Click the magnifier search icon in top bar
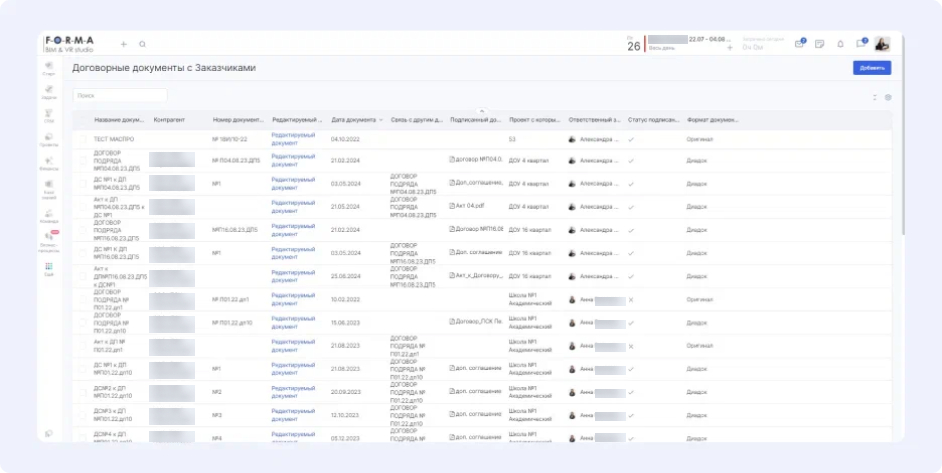The image size is (942, 473). click(x=143, y=44)
